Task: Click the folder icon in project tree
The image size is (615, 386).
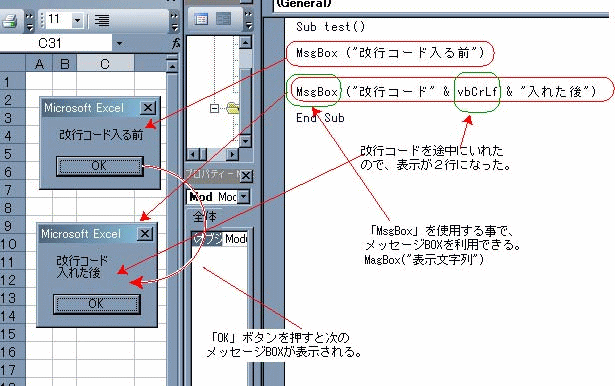Action: (x=233, y=108)
